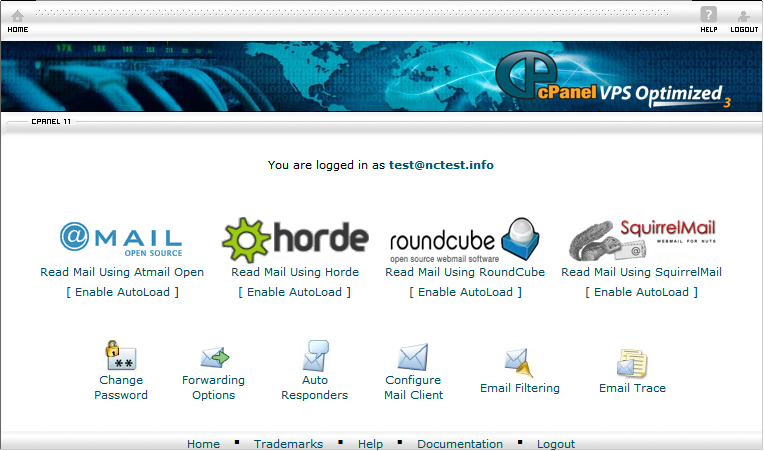The height and width of the screenshot is (451, 764).
Task: Click the 'Email Trace' text link
Action: [632, 388]
